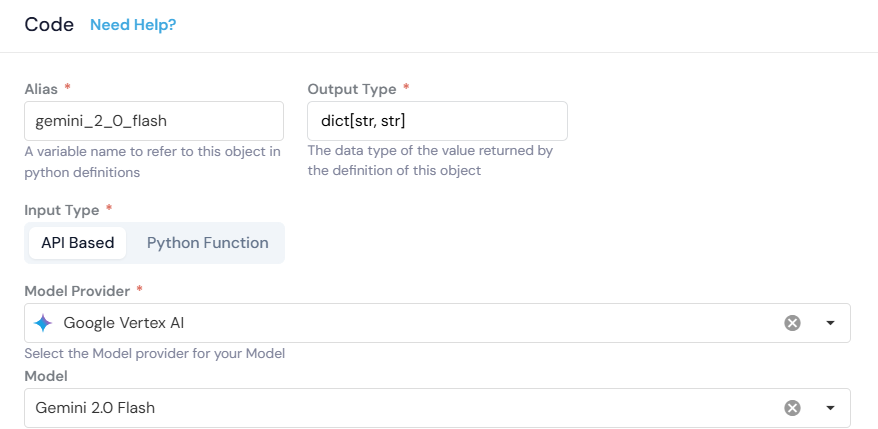
Task: Expand the Model Provider dropdown arrow
Action: coord(830,323)
